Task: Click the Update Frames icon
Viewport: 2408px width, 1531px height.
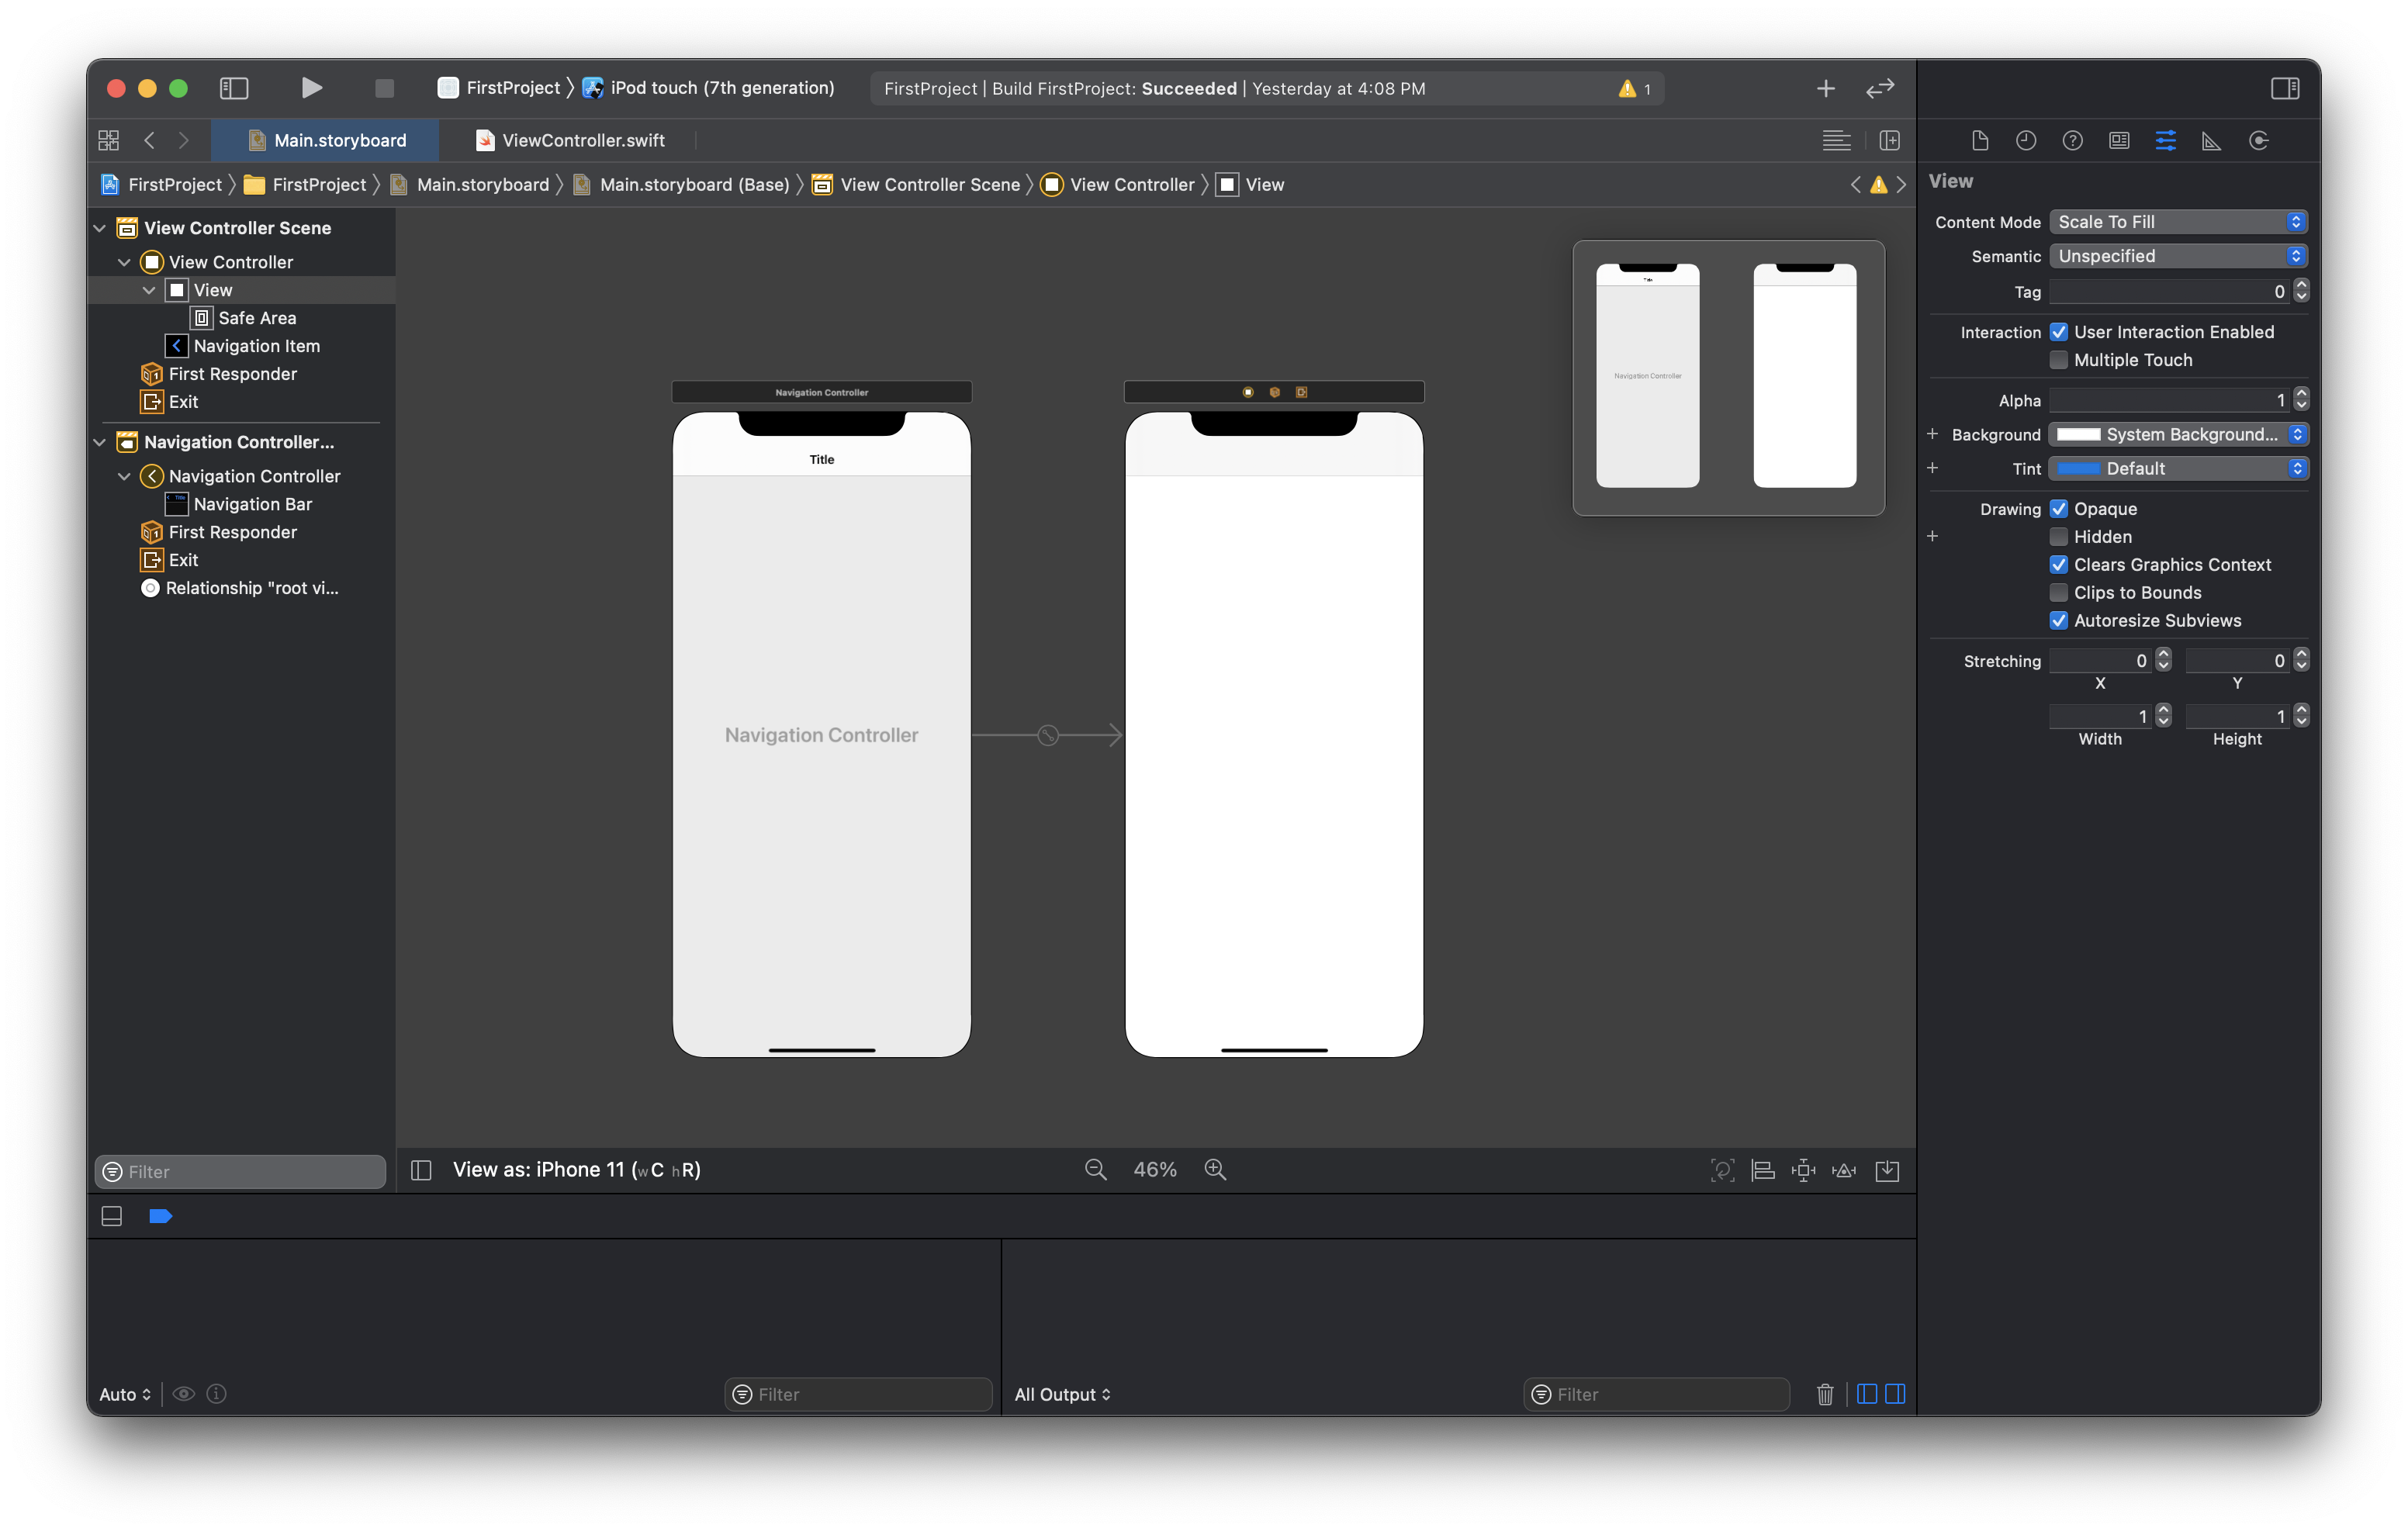Action: point(1722,1170)
